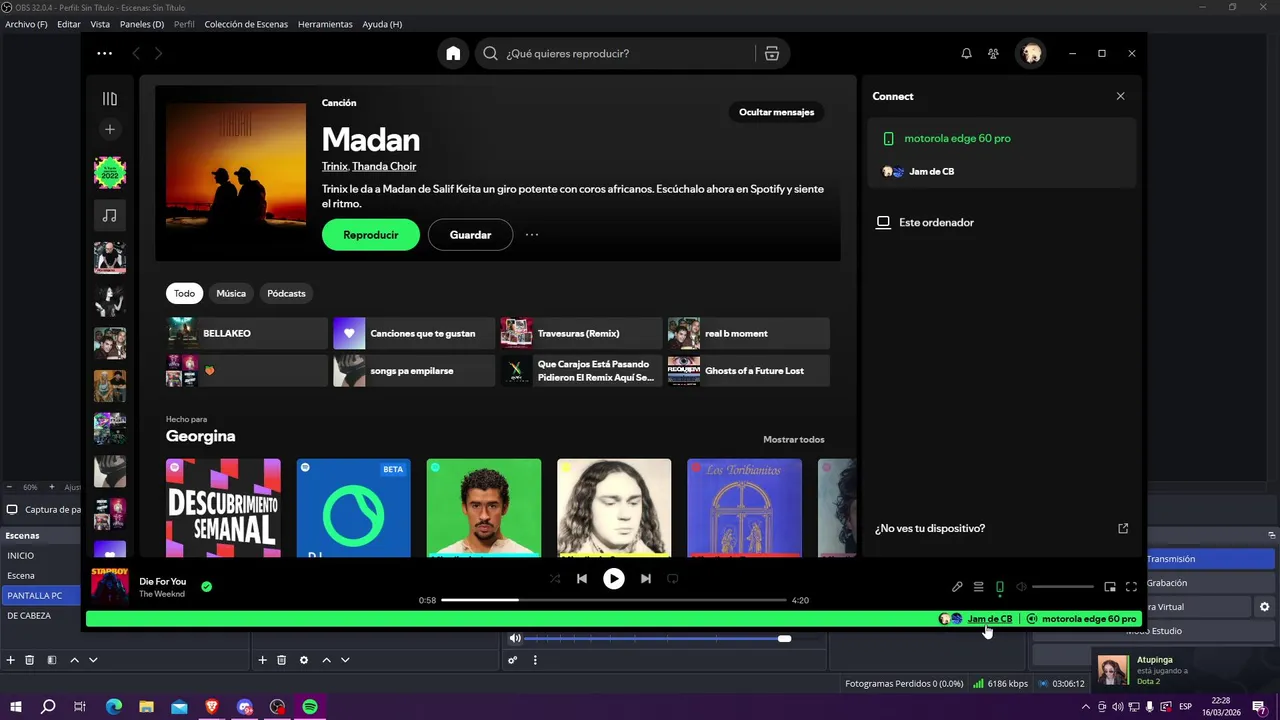Viewport: 1280px width, 720px height.
Task: Skip to previous track
Action: 582,578
